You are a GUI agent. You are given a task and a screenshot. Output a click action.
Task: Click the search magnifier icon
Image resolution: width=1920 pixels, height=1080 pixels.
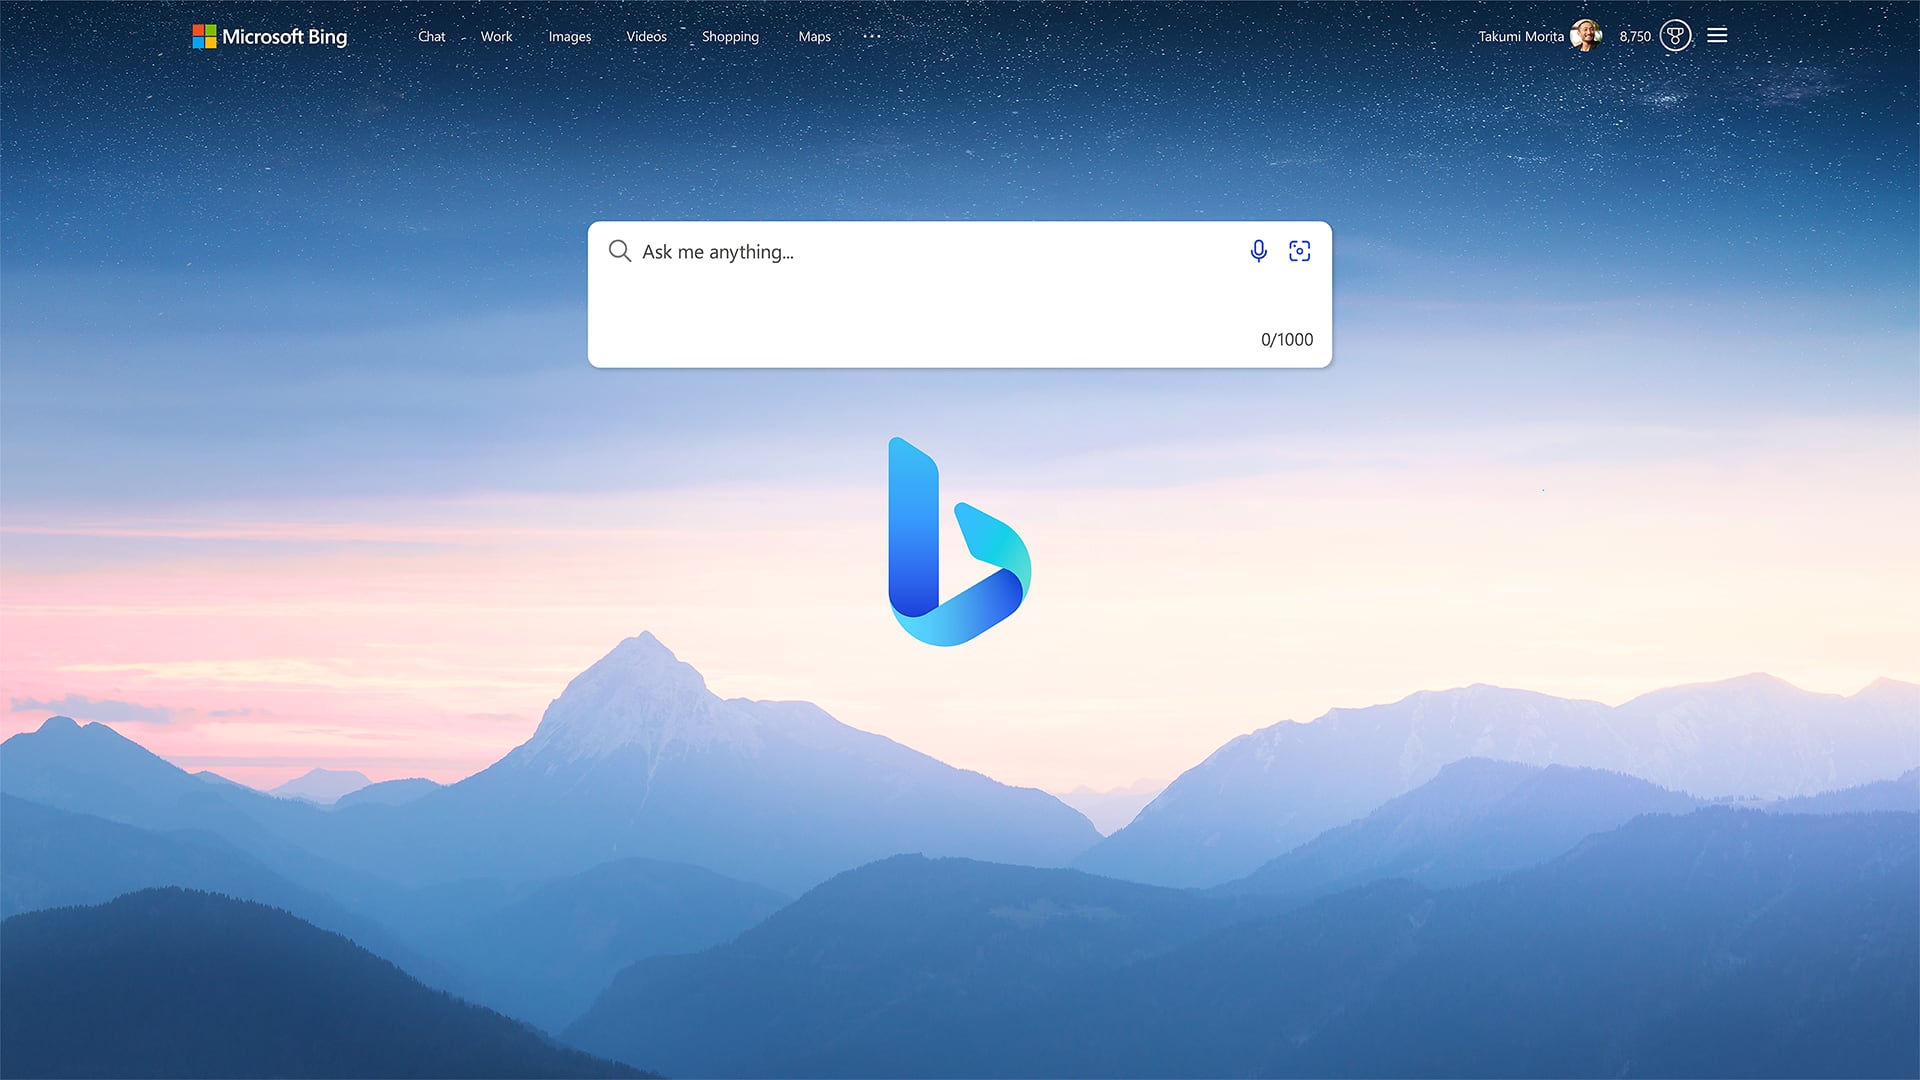[617, 251]
